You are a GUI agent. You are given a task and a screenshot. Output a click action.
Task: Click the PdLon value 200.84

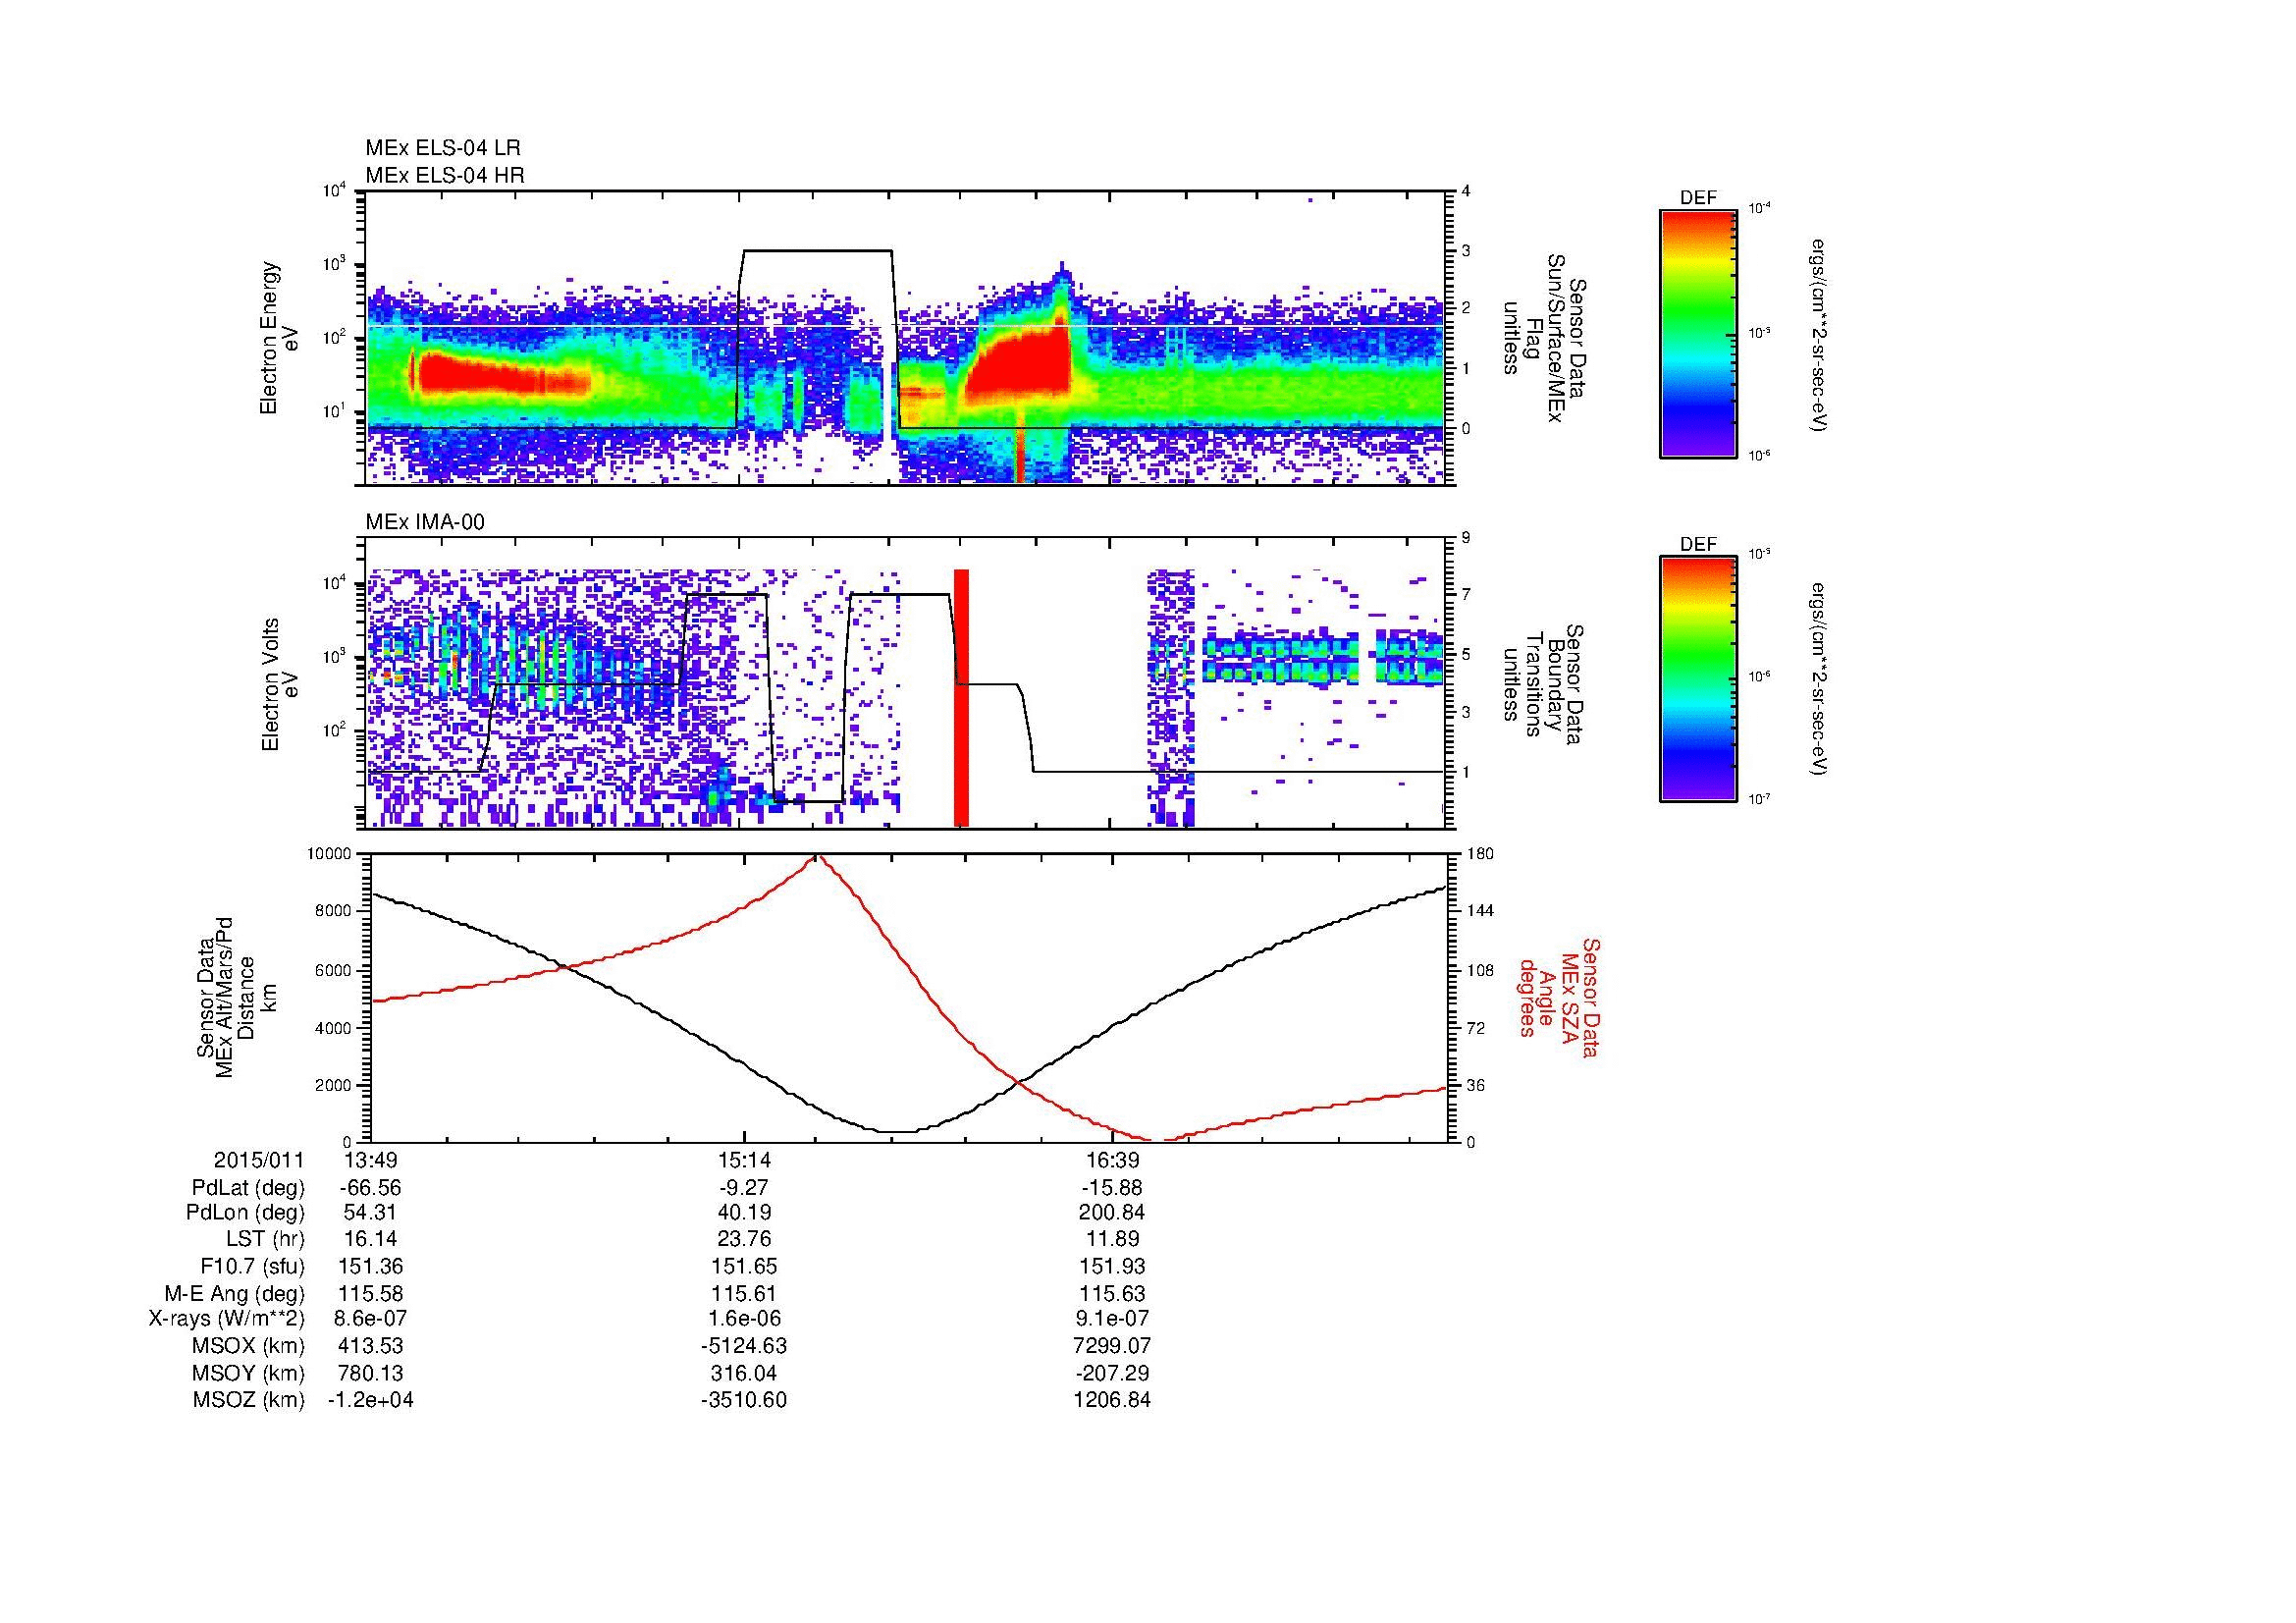(x=1112, y=1213)
